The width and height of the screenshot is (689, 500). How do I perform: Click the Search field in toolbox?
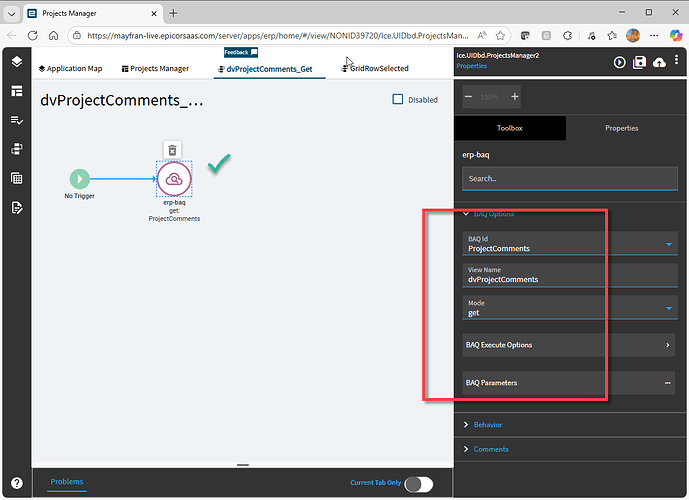pos(570,178)
